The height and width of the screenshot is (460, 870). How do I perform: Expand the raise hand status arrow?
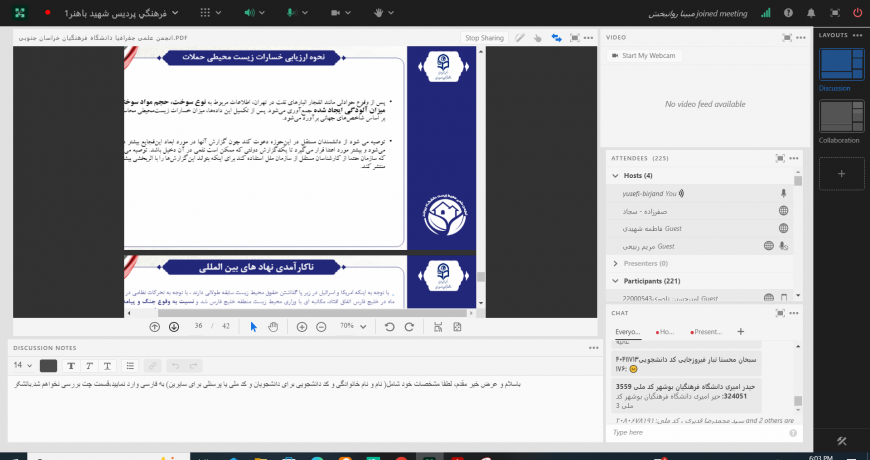[x=391, y=13]
